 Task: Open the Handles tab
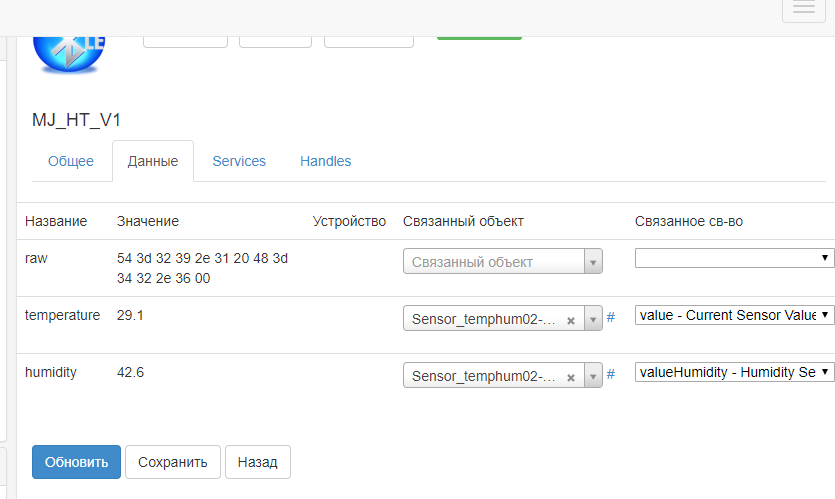325,161
